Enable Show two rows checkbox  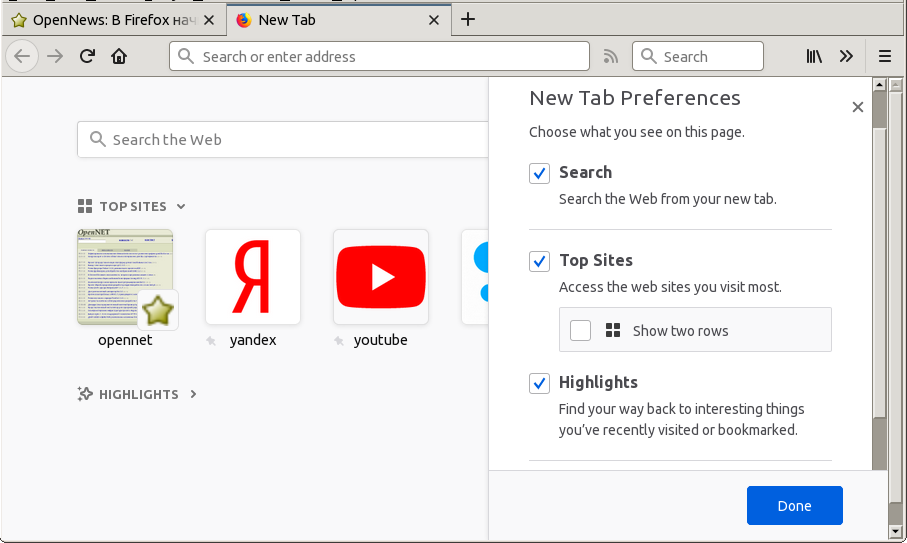(580, 331)
